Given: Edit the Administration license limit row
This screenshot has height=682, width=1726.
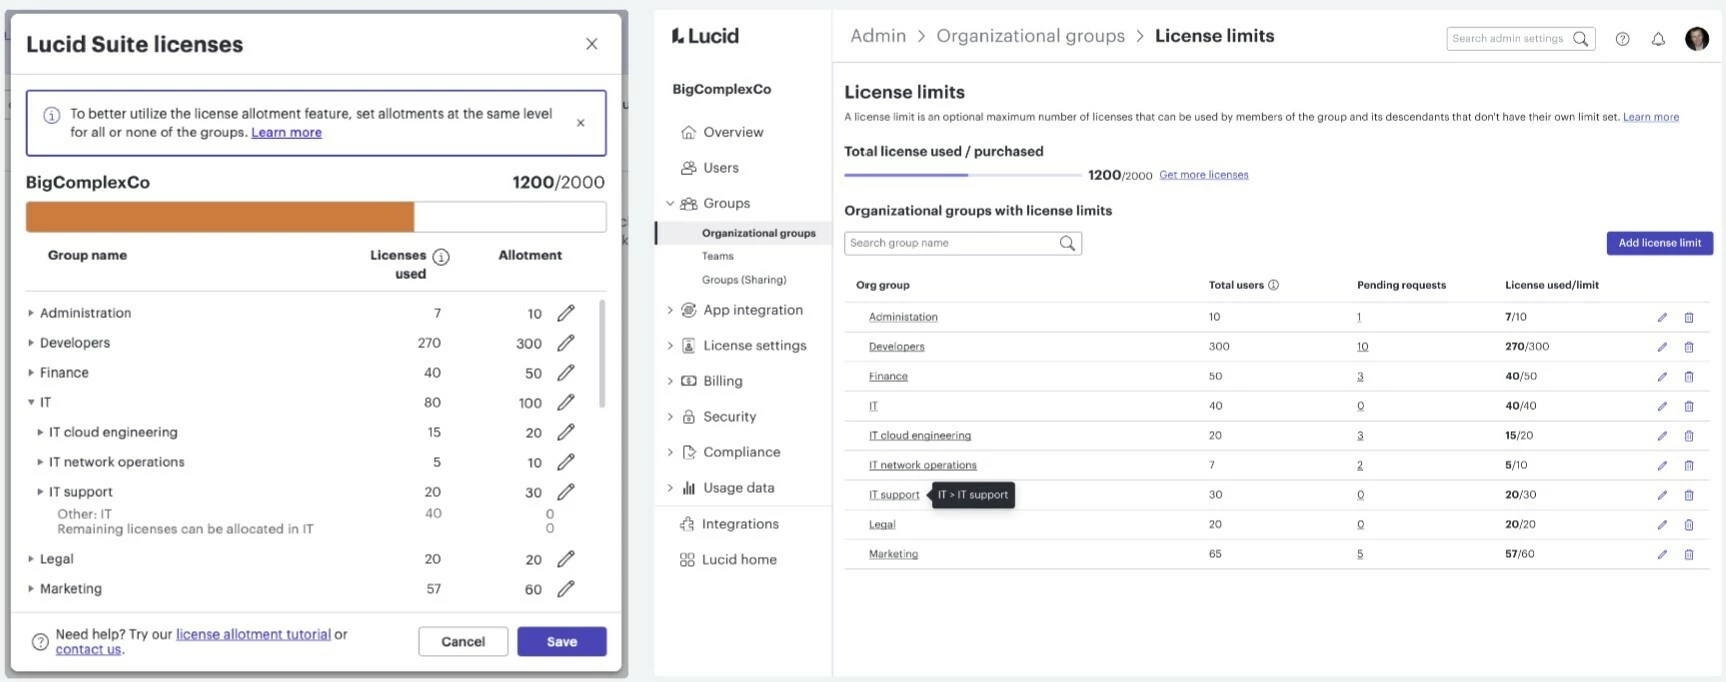Looking at the screenshot, I should point(1662,317).
